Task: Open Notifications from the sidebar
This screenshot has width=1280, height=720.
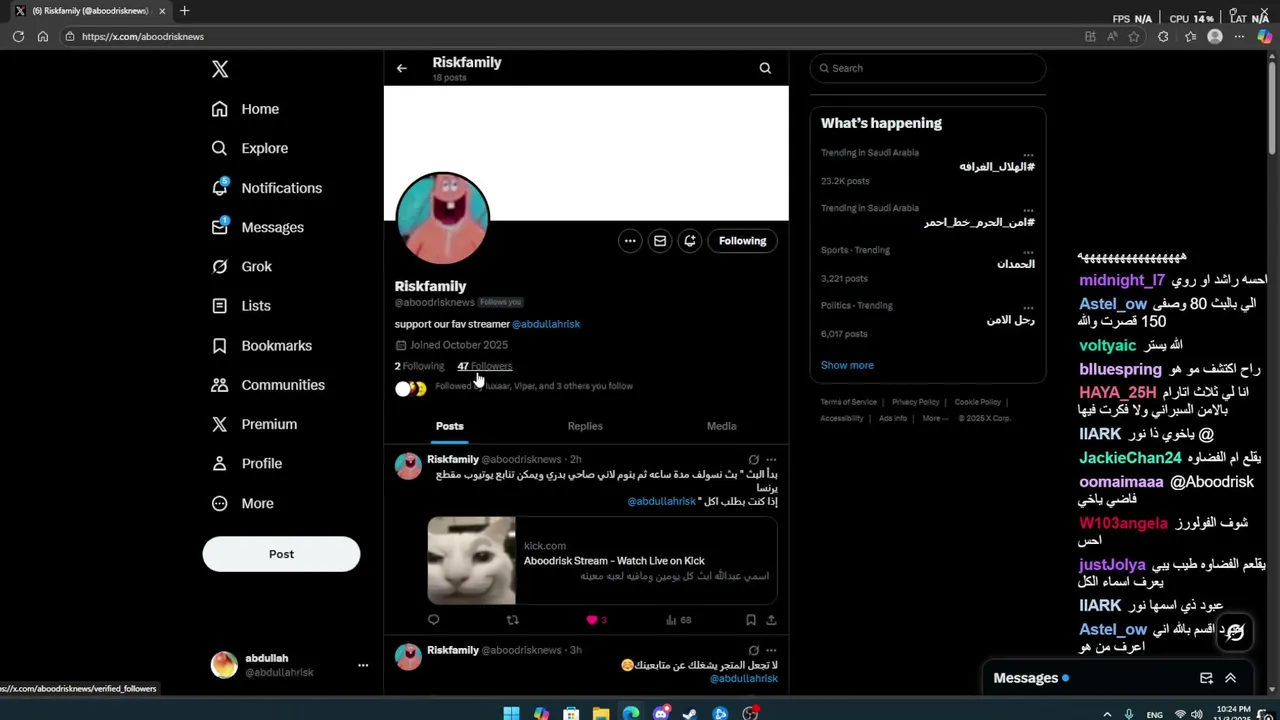Action: point(267,188)
